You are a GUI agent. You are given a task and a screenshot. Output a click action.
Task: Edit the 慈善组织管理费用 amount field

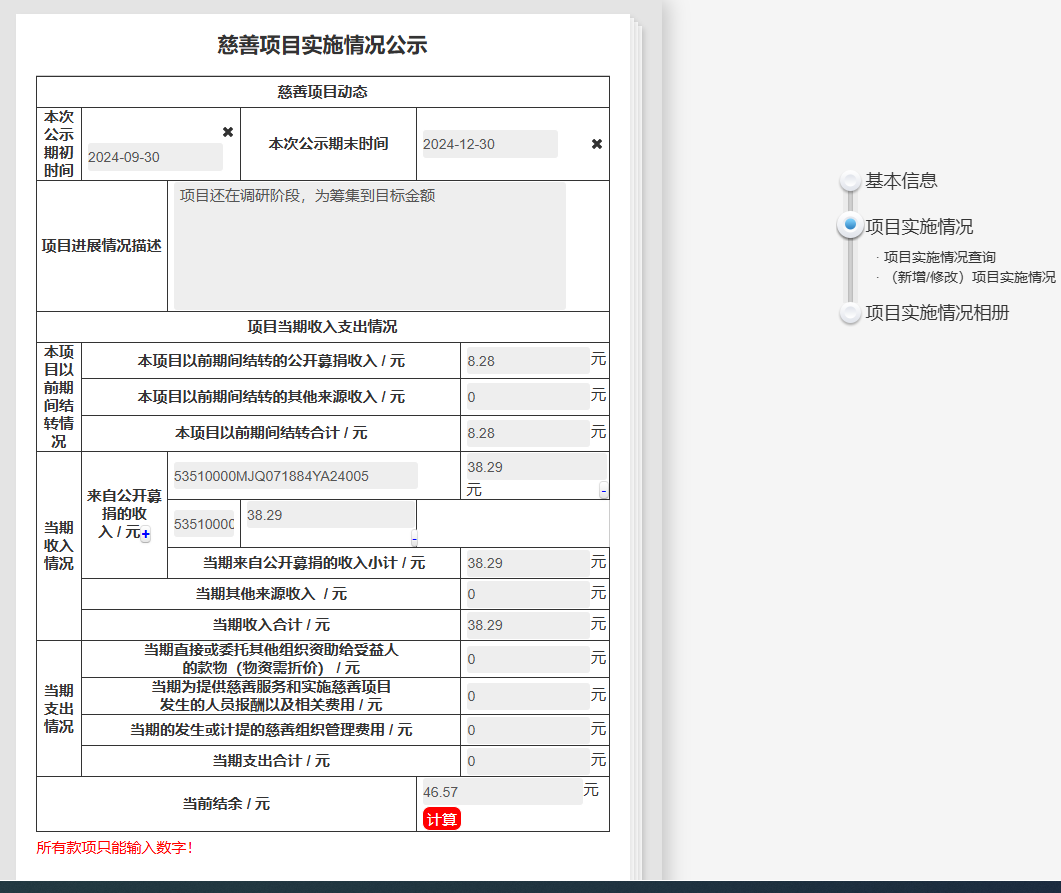(527, 730)
